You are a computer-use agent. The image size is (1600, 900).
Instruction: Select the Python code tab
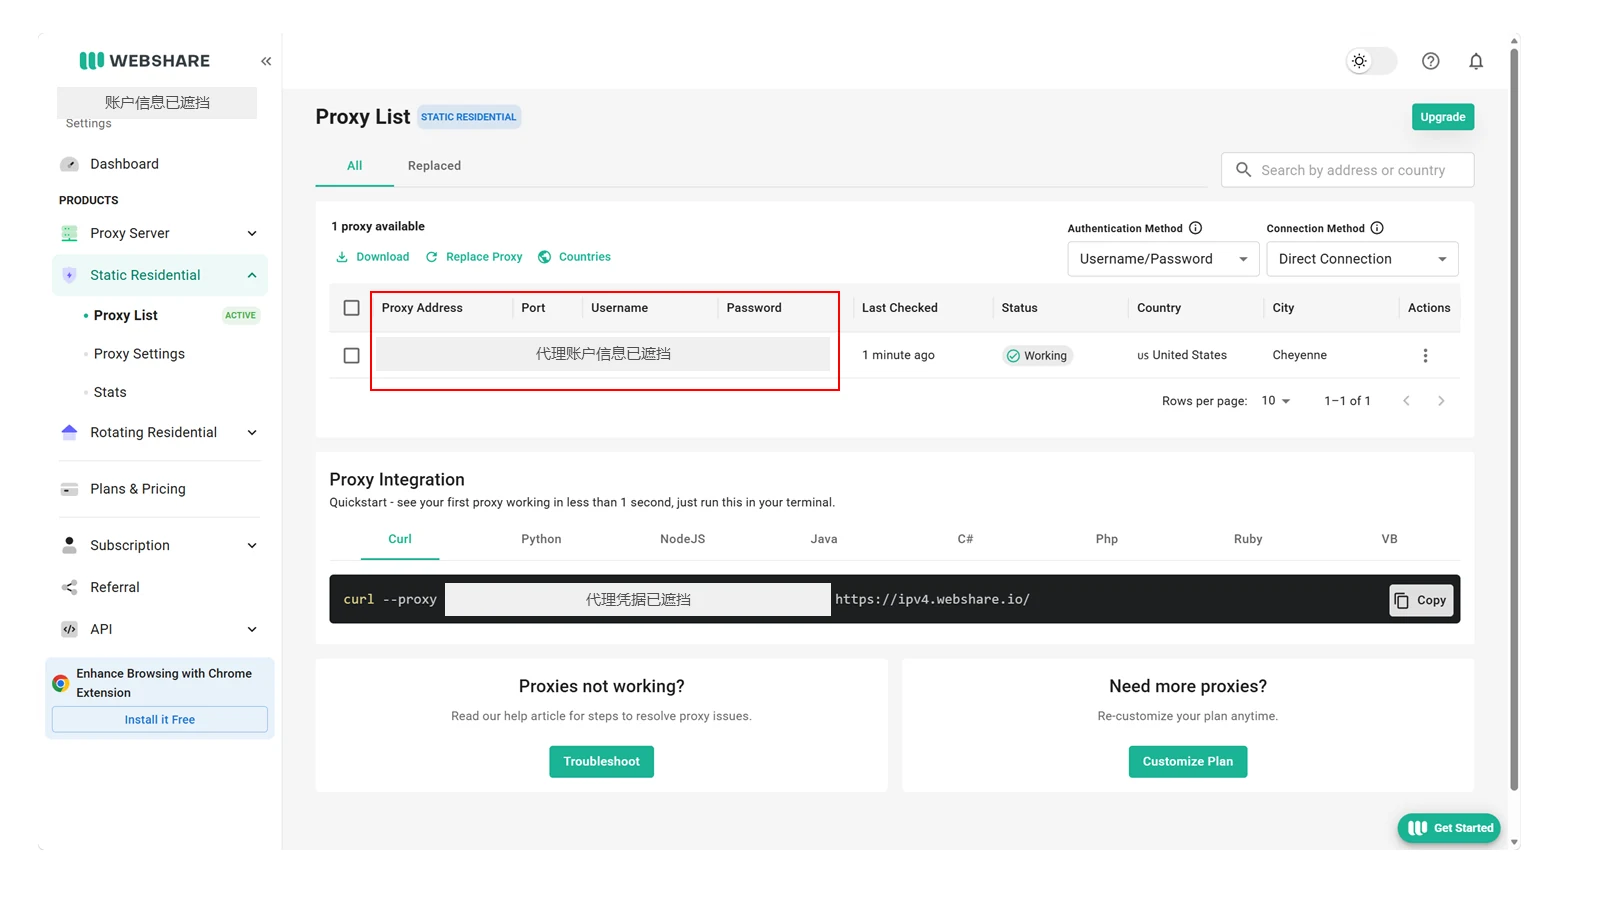pos(541,539)
